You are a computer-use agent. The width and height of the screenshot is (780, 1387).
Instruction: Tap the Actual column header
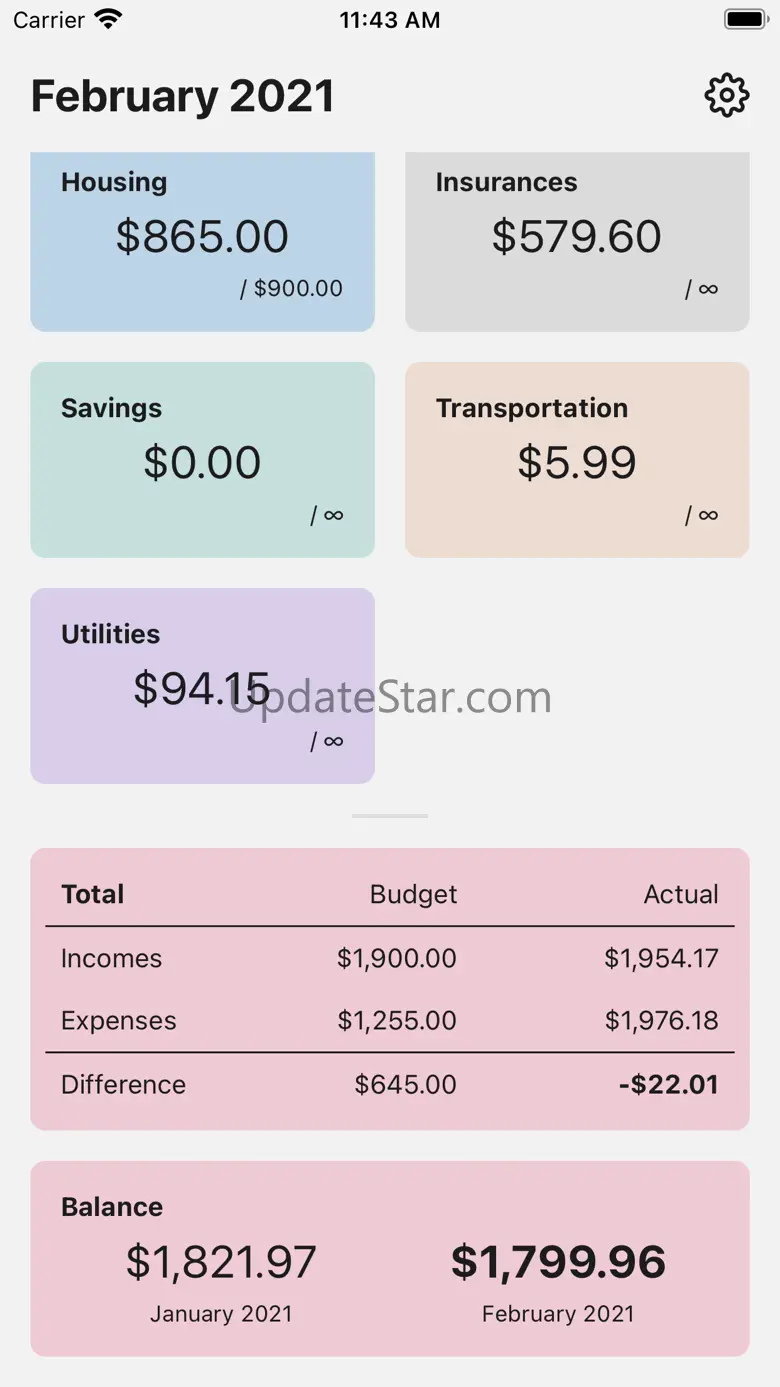(681, 894)
